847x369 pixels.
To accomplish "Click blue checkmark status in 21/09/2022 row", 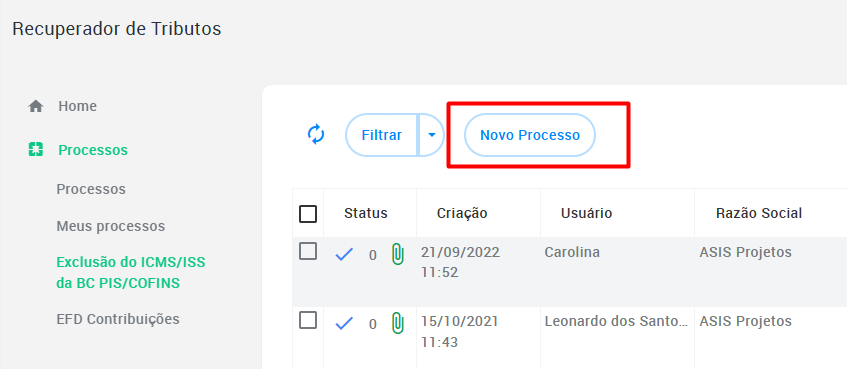I will [344, 254].
